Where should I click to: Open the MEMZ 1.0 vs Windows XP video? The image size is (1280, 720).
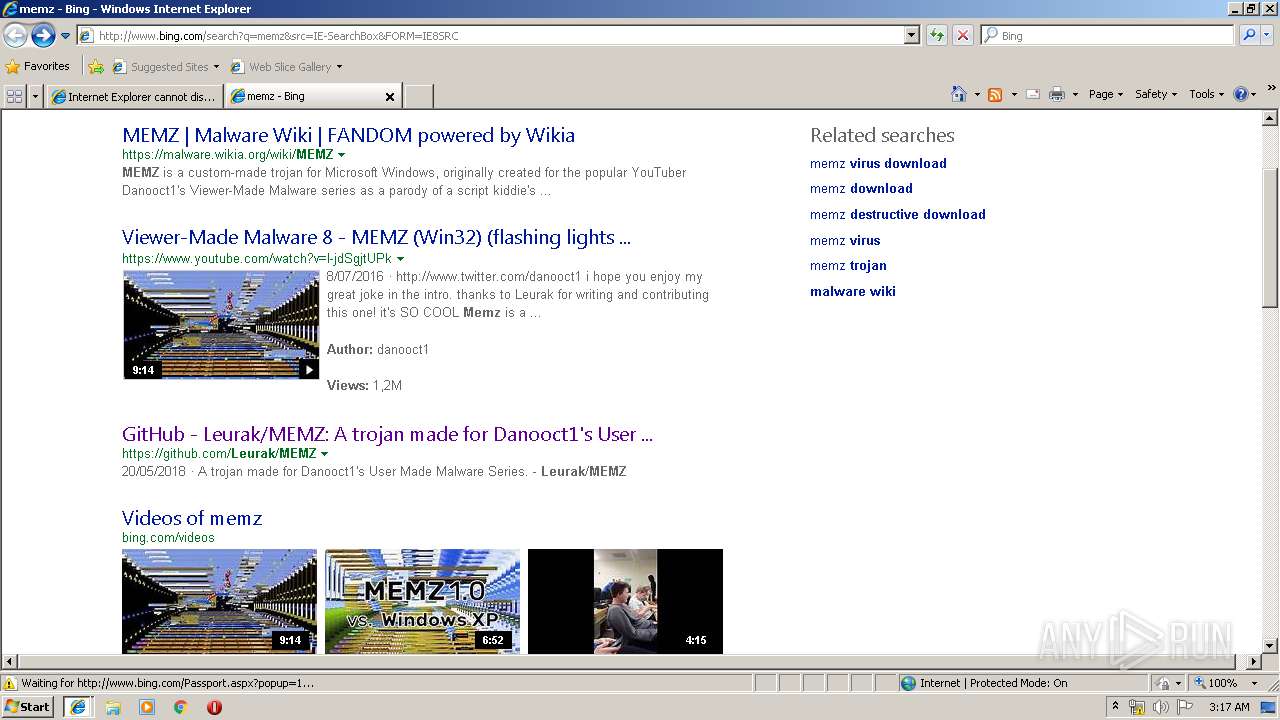tap(422, 601)
